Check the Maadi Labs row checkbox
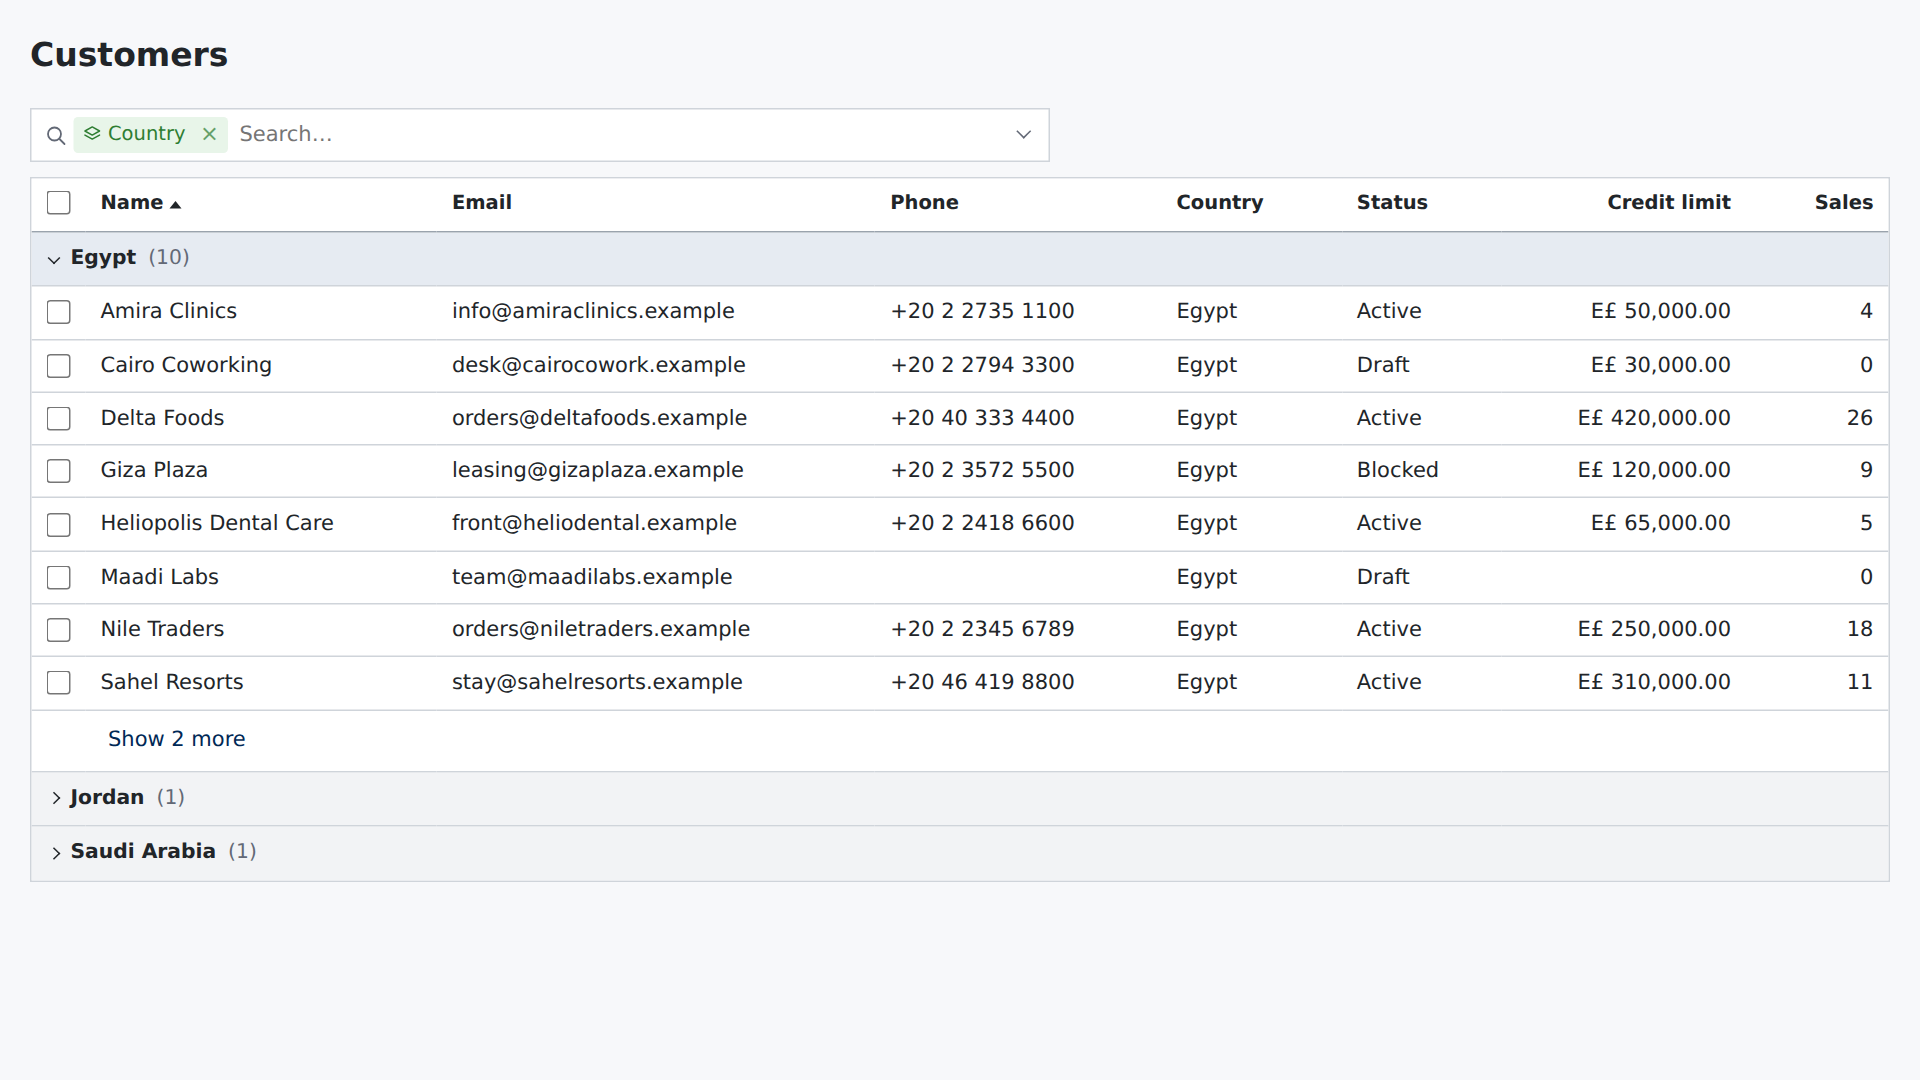The image size is (1920, 1080). [x=59, y=578]
